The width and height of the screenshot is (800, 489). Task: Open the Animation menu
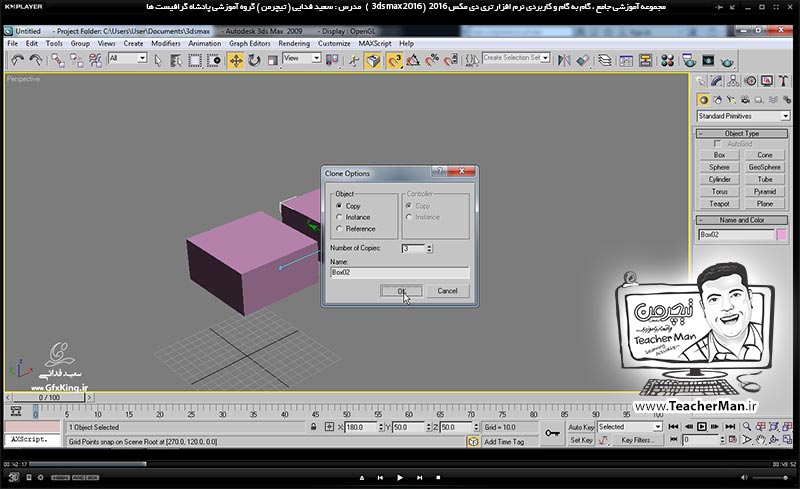tap(205, 43)
